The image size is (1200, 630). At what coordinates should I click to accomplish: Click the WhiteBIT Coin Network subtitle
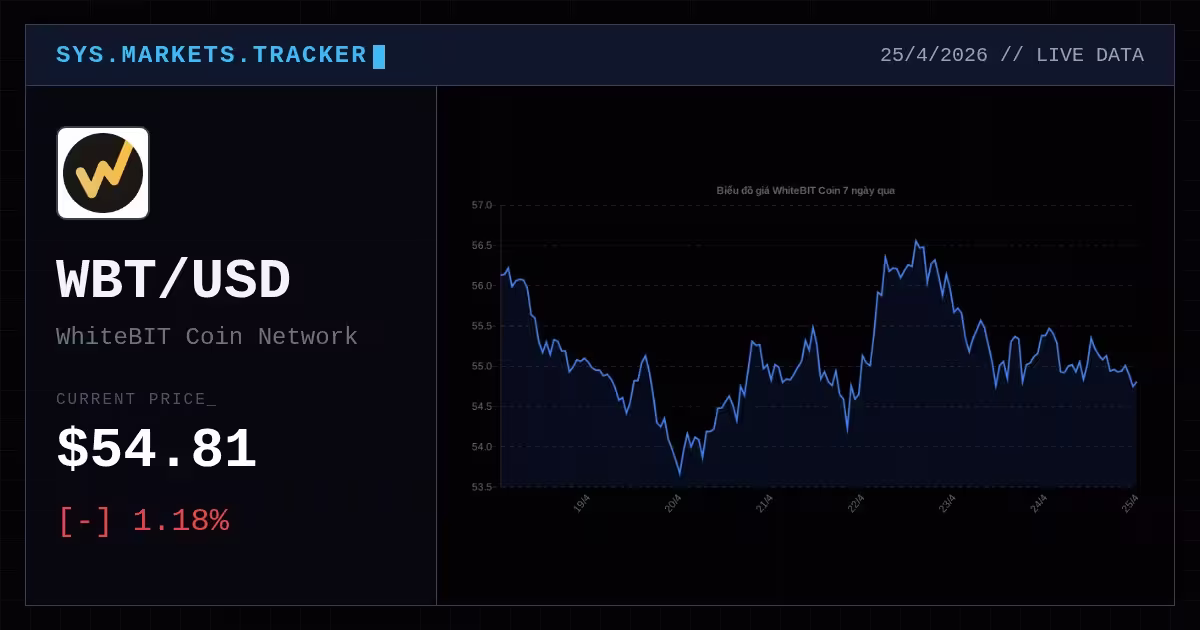[x=207, y=336]
